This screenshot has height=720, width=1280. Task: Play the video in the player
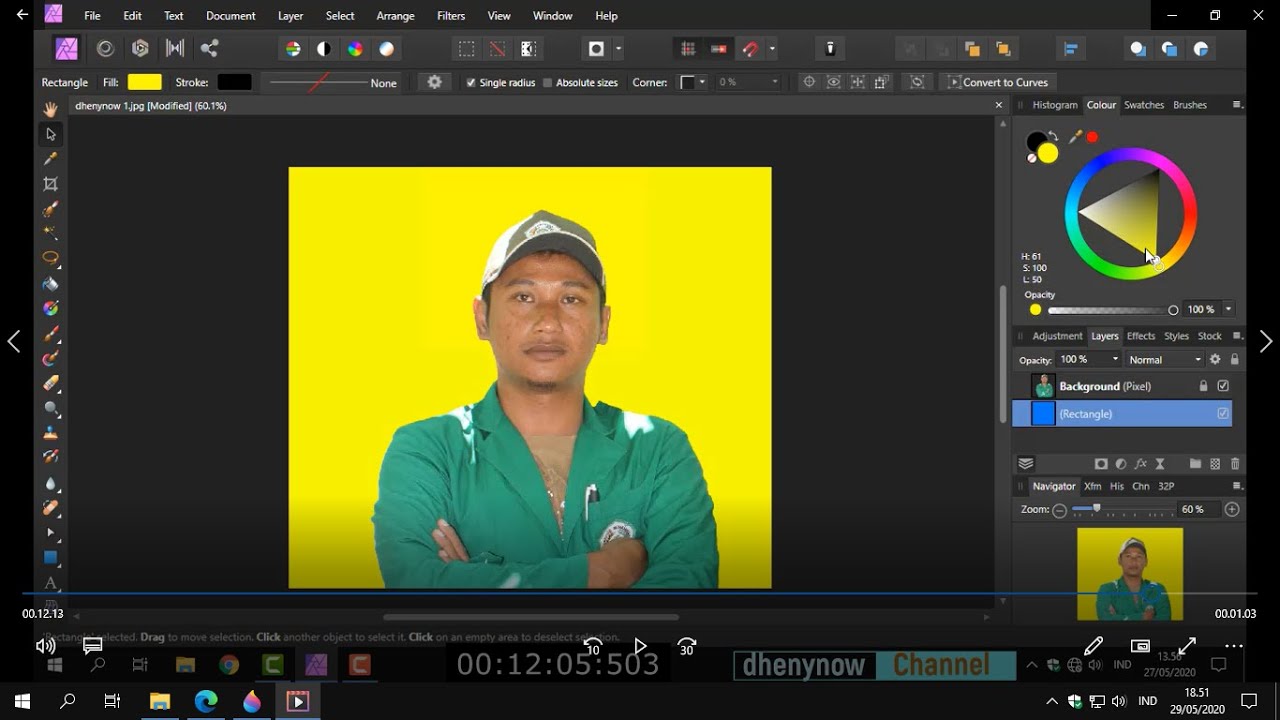pyautogui.click(x=640, y=646)
